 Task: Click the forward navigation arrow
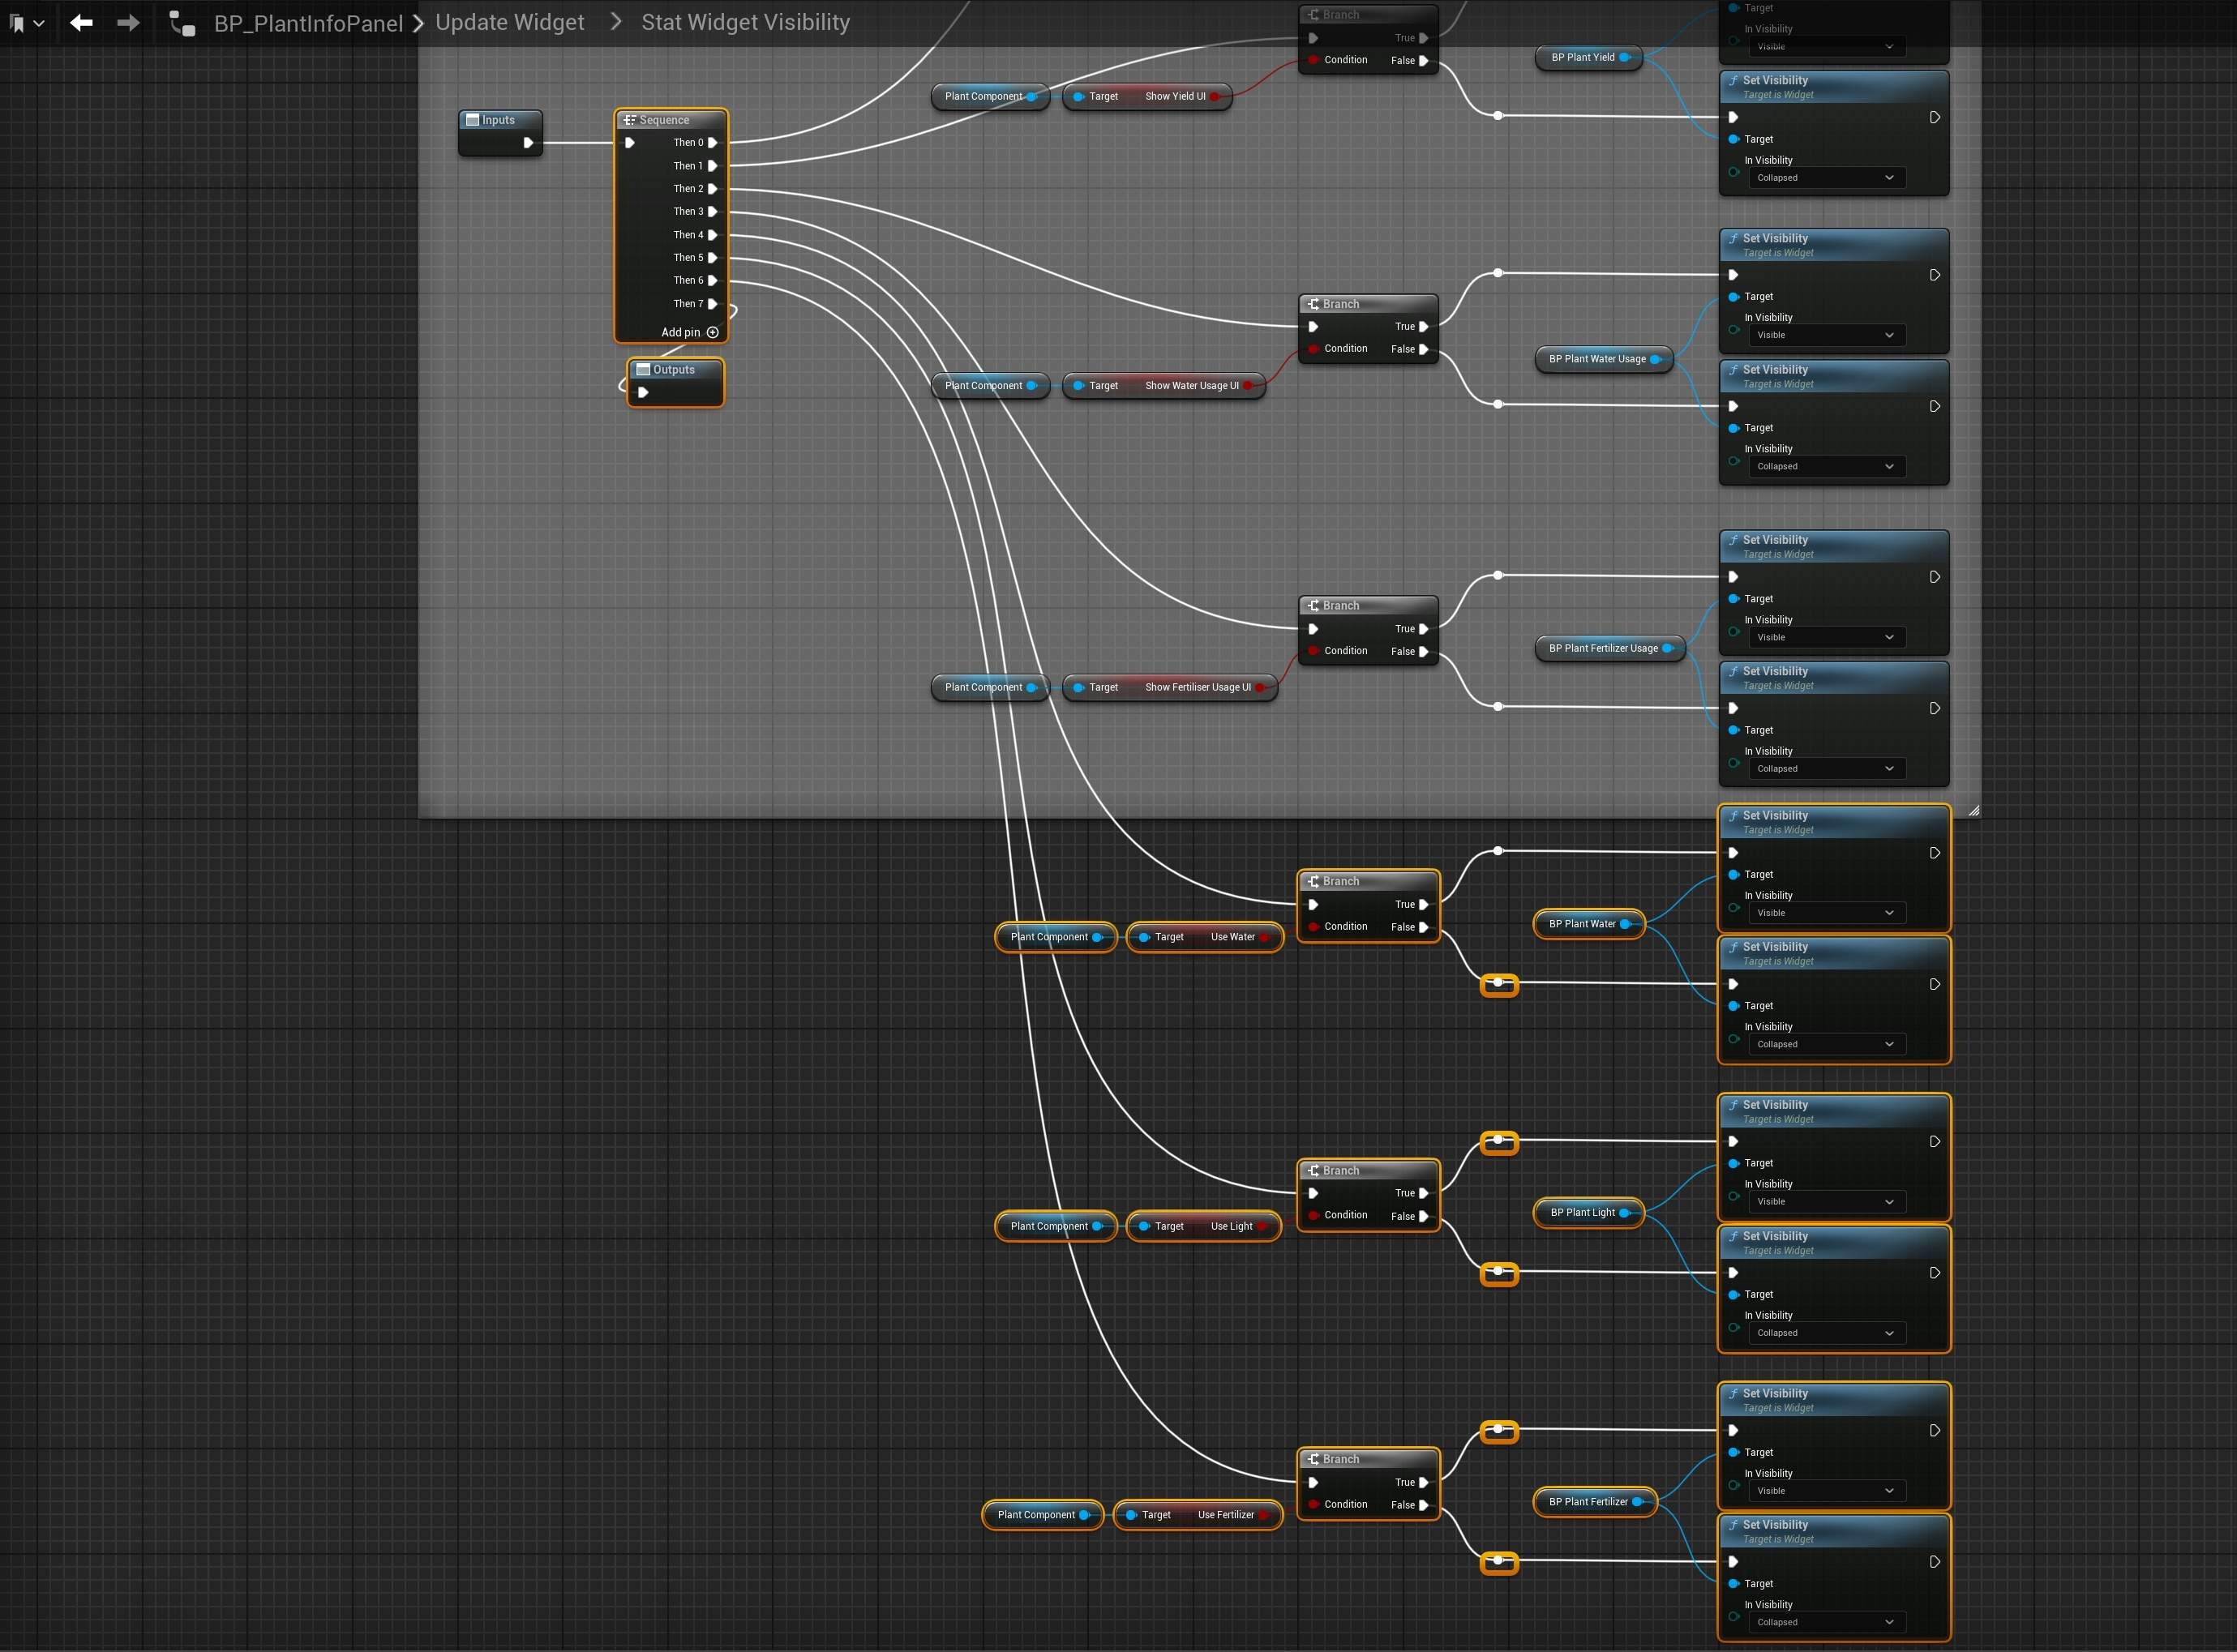(x=128, y=22)
